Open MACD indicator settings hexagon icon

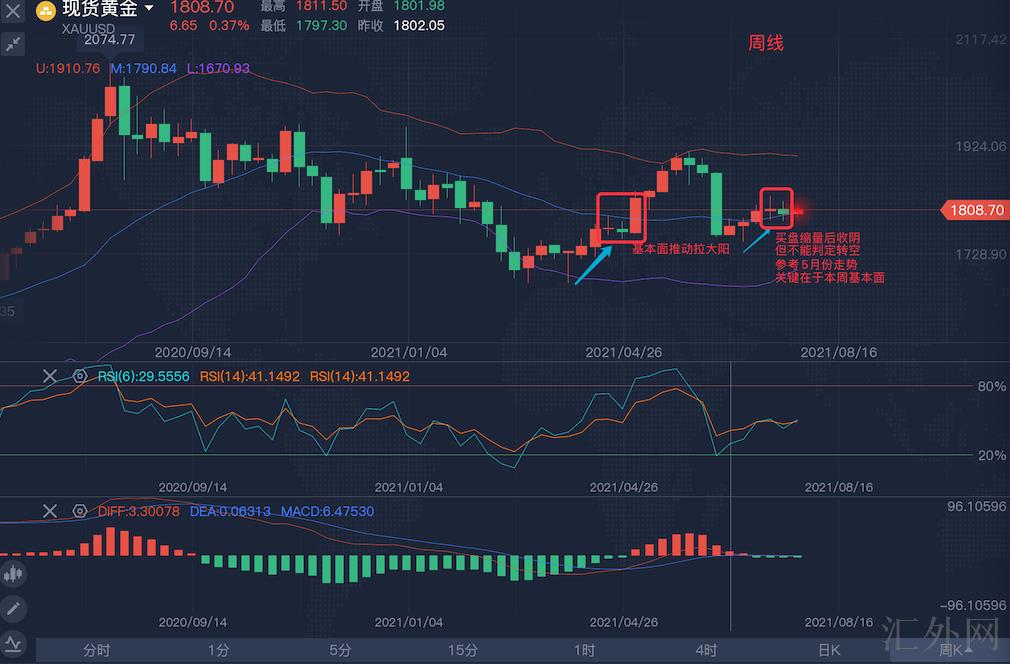pyautogui.click(x=80, y=511)
